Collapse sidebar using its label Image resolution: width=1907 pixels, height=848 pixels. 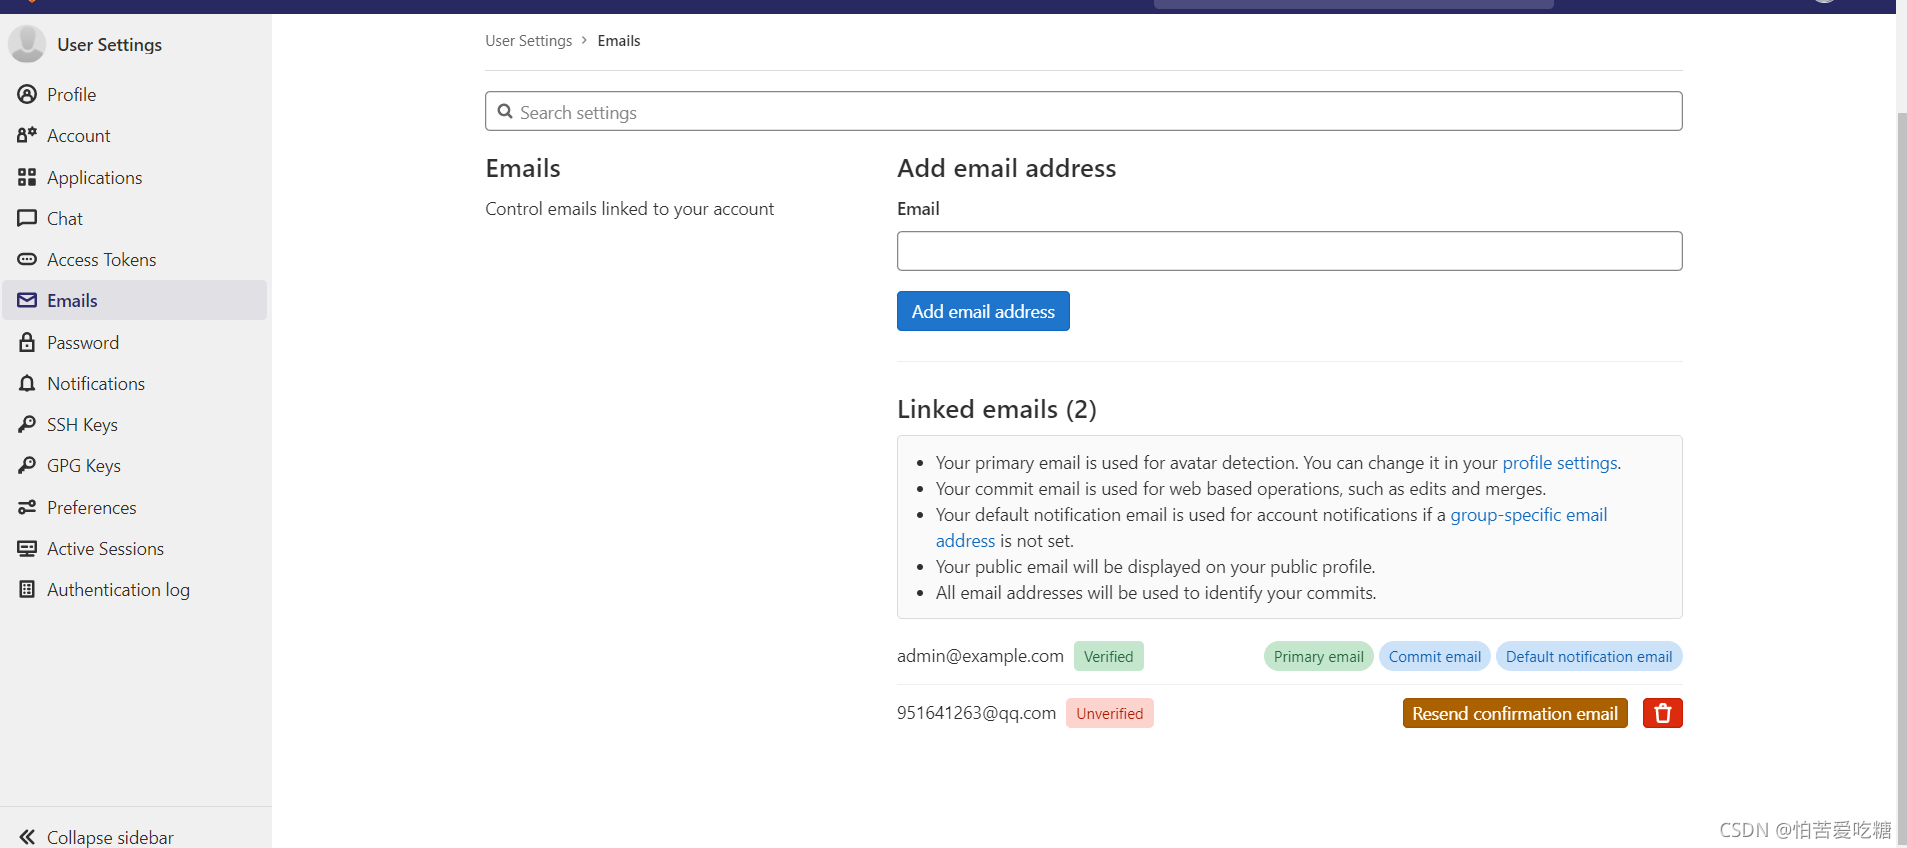point(110,837)
